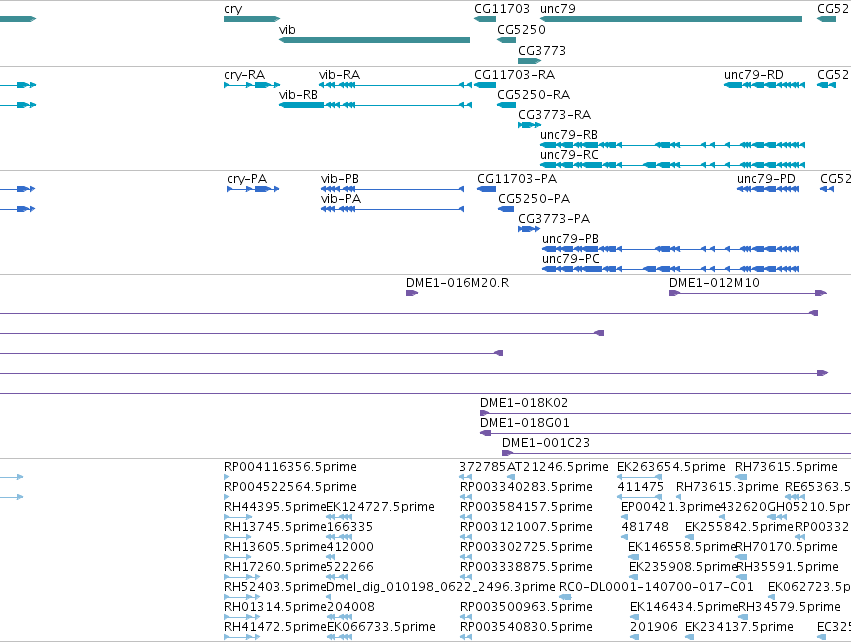Select the DME1-018K02 clone label
The image size is (851, 642).
(524, 403)
